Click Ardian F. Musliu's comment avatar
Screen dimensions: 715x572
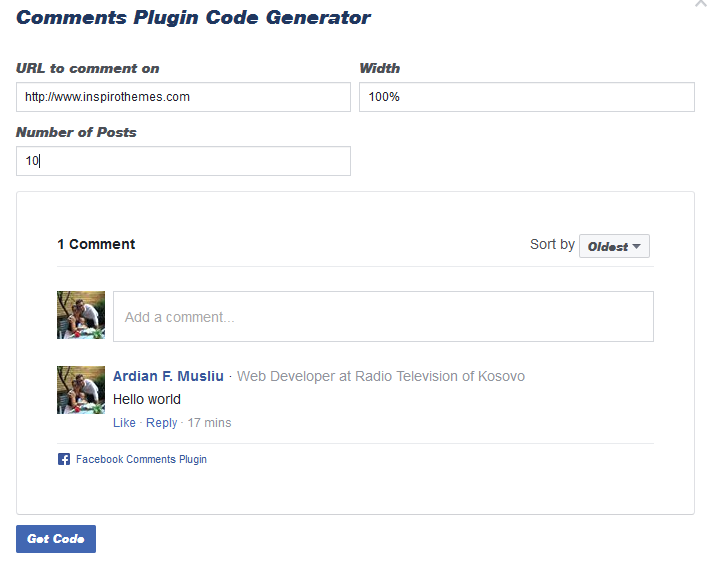81,390
